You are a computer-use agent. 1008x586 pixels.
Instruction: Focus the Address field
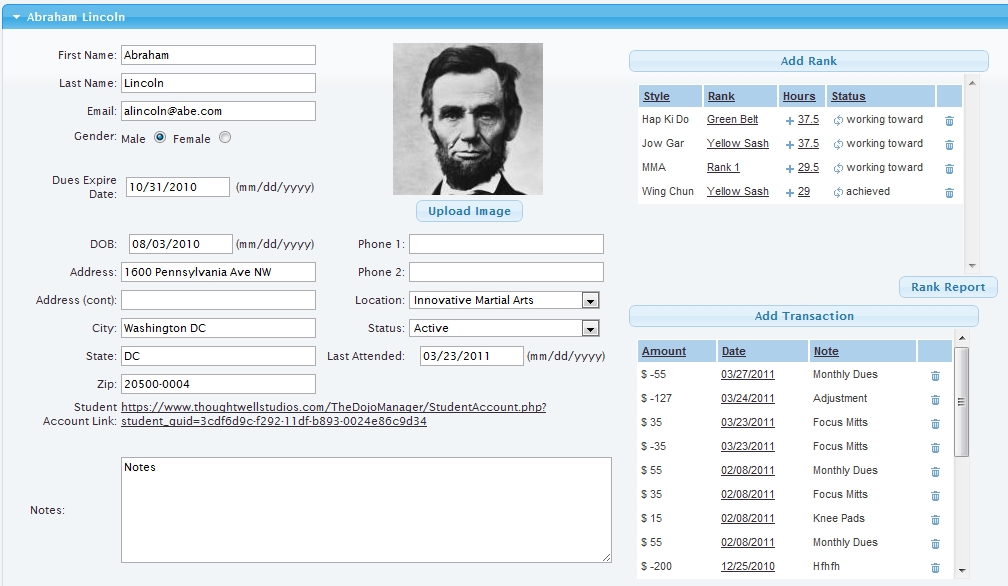(219, 272)
